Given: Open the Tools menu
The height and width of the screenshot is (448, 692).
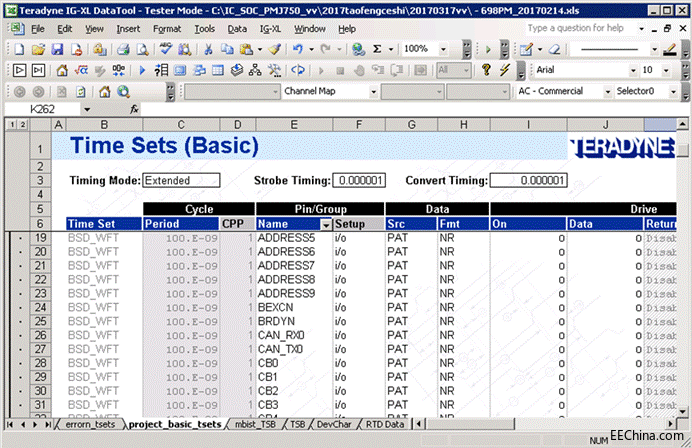Looking at the screenshot, I should (204, 29).
